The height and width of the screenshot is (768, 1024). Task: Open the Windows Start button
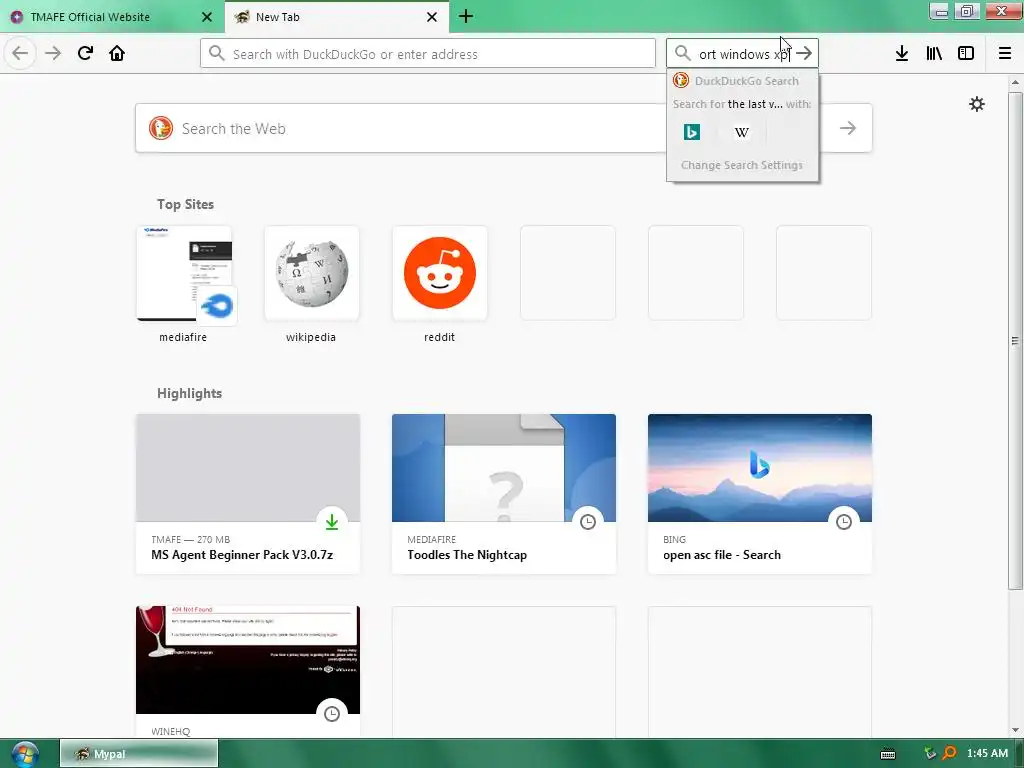24,754
